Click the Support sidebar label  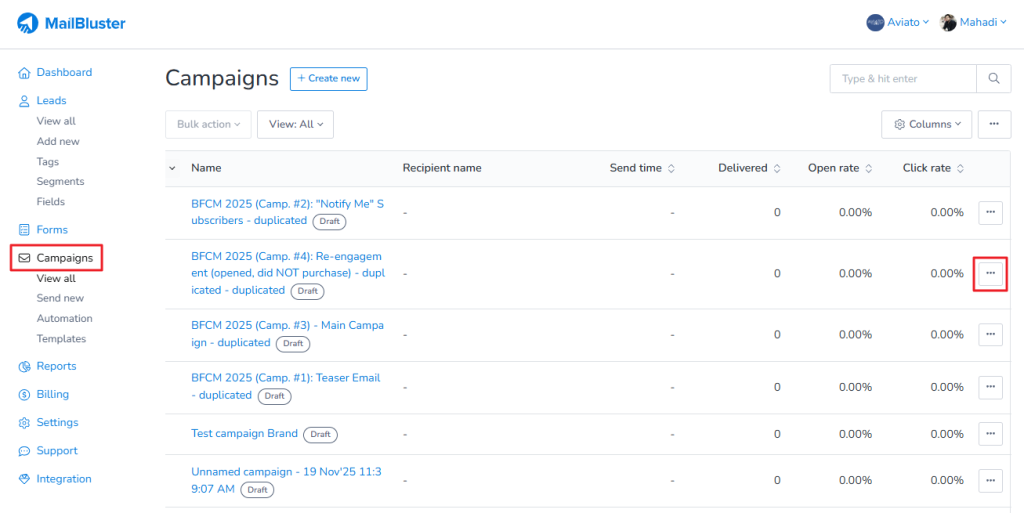[x=57, y=451]
